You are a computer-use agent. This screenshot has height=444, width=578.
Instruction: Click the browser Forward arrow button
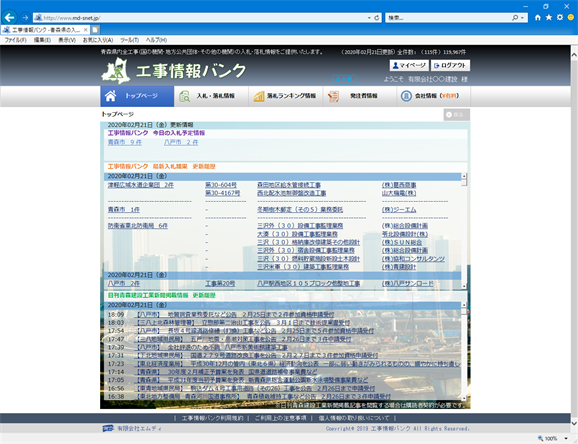point(25,17)
